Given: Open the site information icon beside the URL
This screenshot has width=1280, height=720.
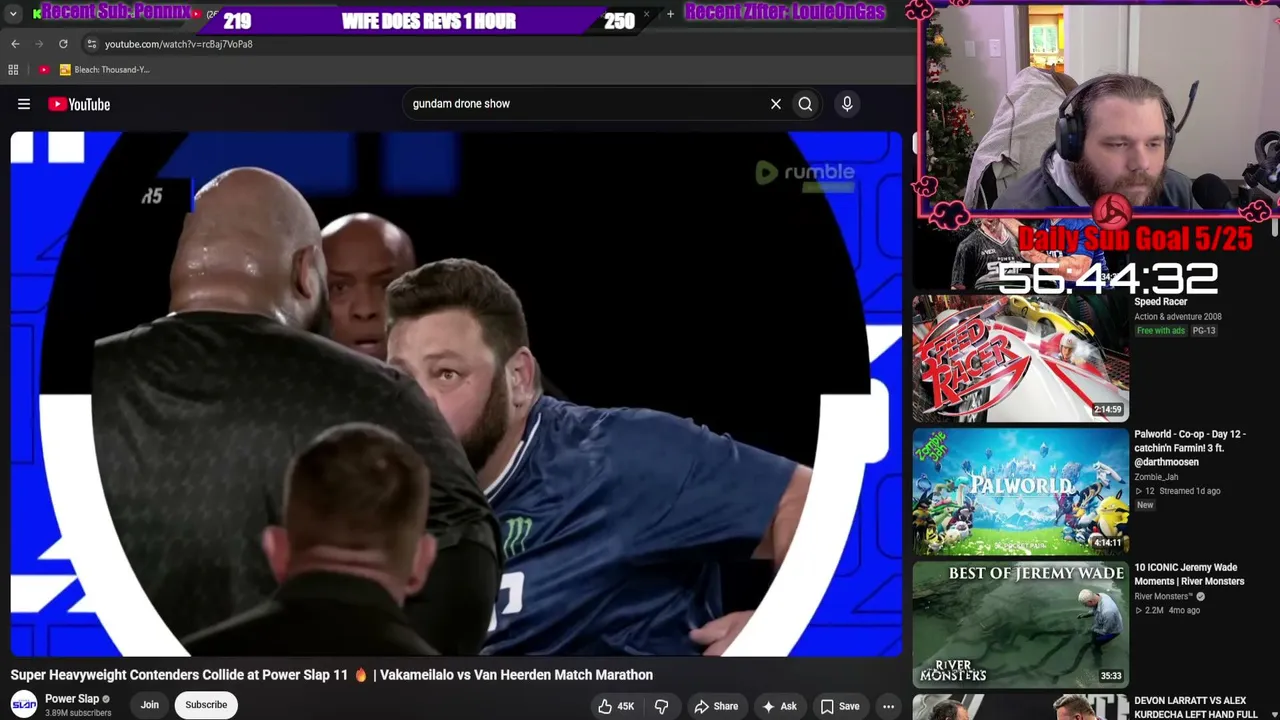Looking at the screenshot, I should click(91, 44).
